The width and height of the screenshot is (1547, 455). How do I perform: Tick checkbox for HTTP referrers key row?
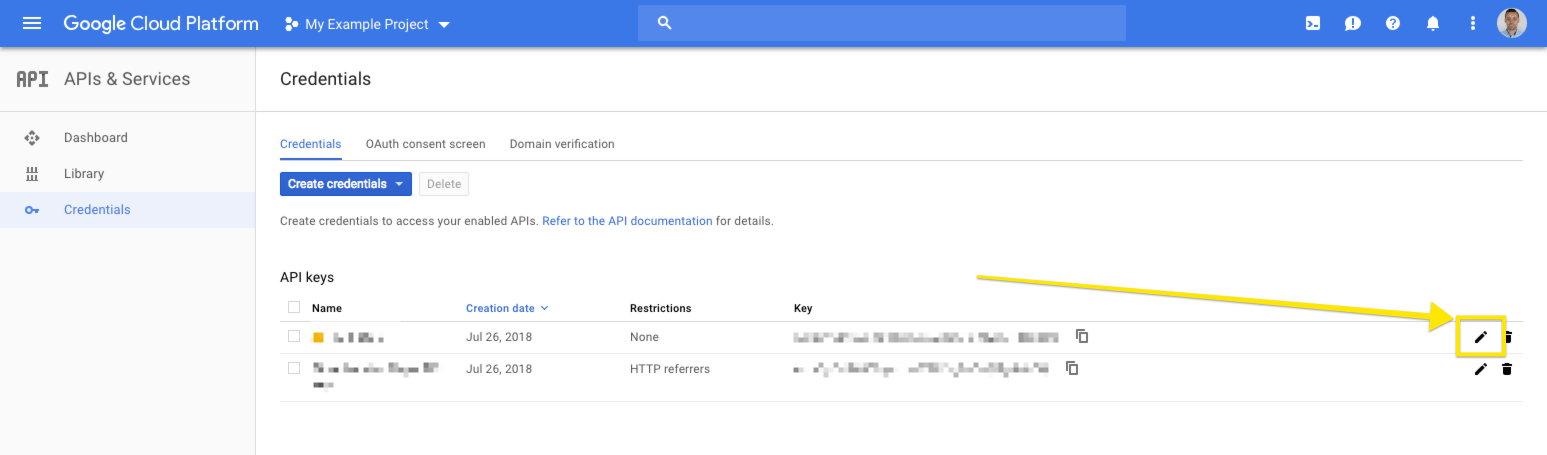[x=294, y=368]
